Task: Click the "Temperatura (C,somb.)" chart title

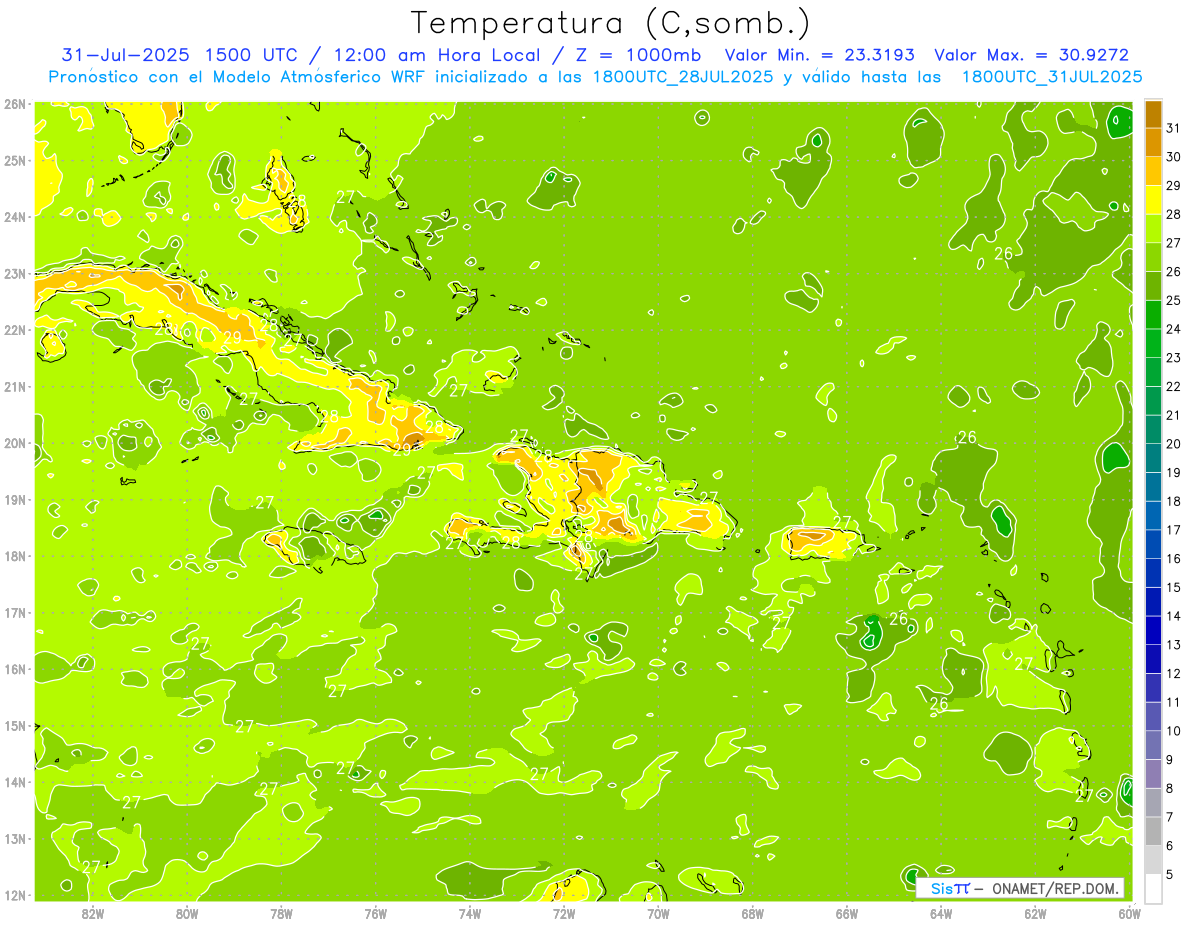Action: [x=610, y=23]
